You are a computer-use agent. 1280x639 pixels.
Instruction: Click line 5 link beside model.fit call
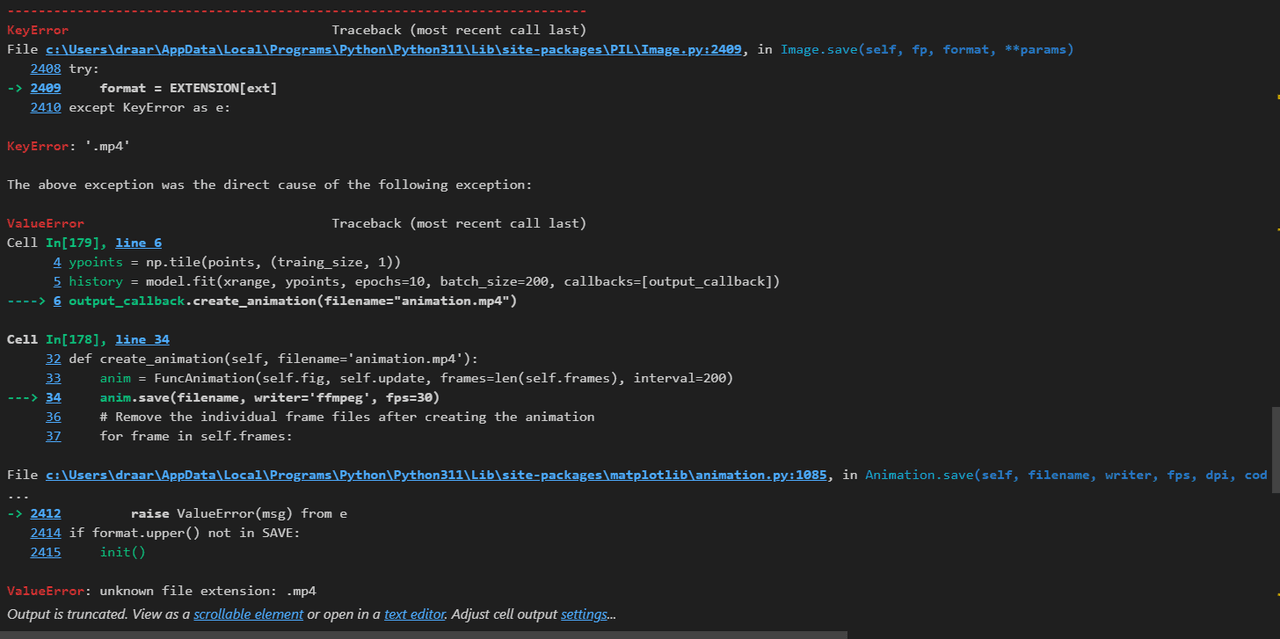(x=57, y=281)
